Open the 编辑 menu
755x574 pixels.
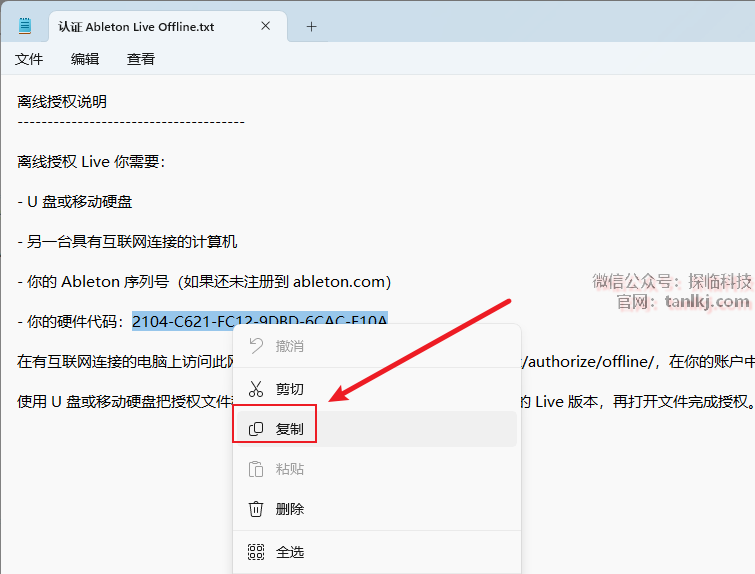coord(85,59)
